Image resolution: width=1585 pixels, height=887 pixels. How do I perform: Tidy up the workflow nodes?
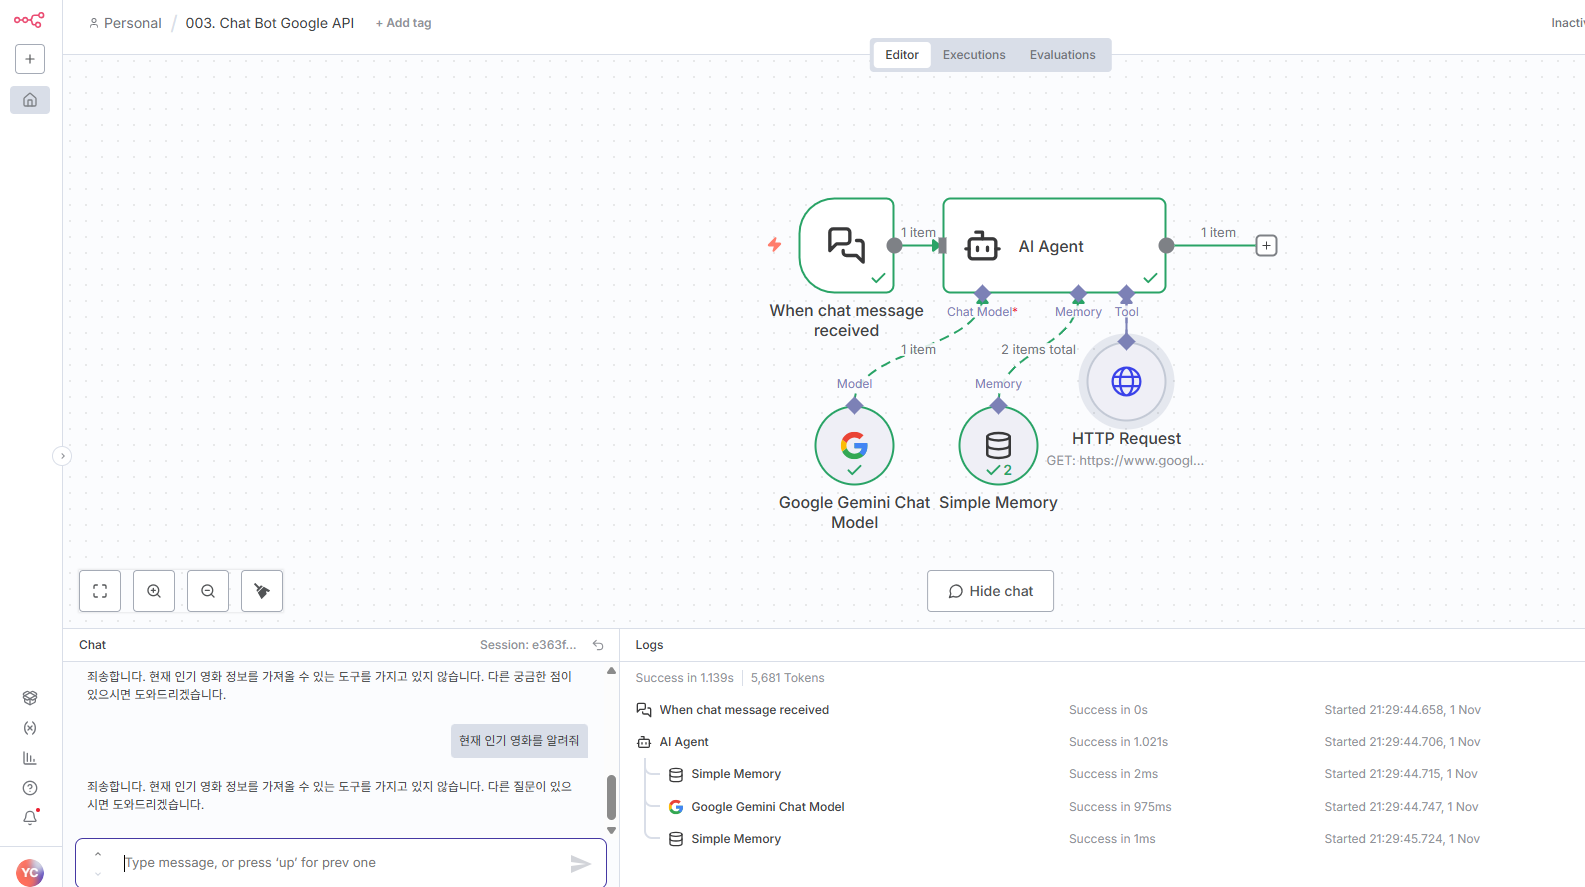point(262,591)
